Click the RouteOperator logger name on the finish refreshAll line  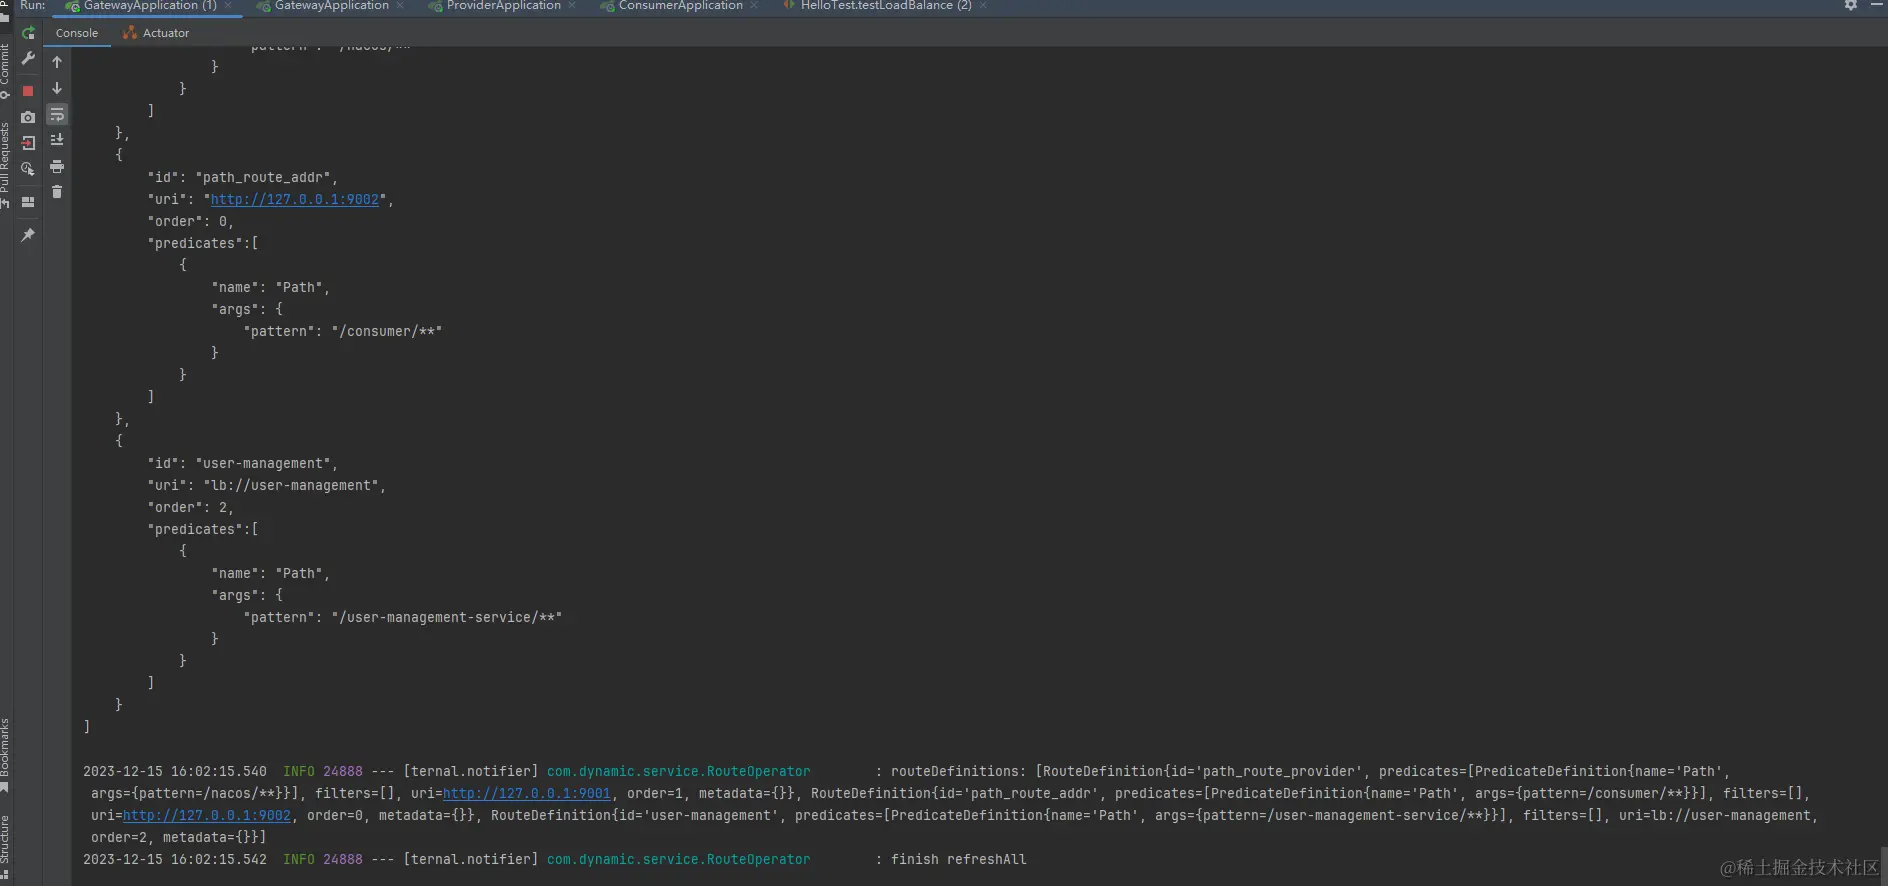coord(679,859)
